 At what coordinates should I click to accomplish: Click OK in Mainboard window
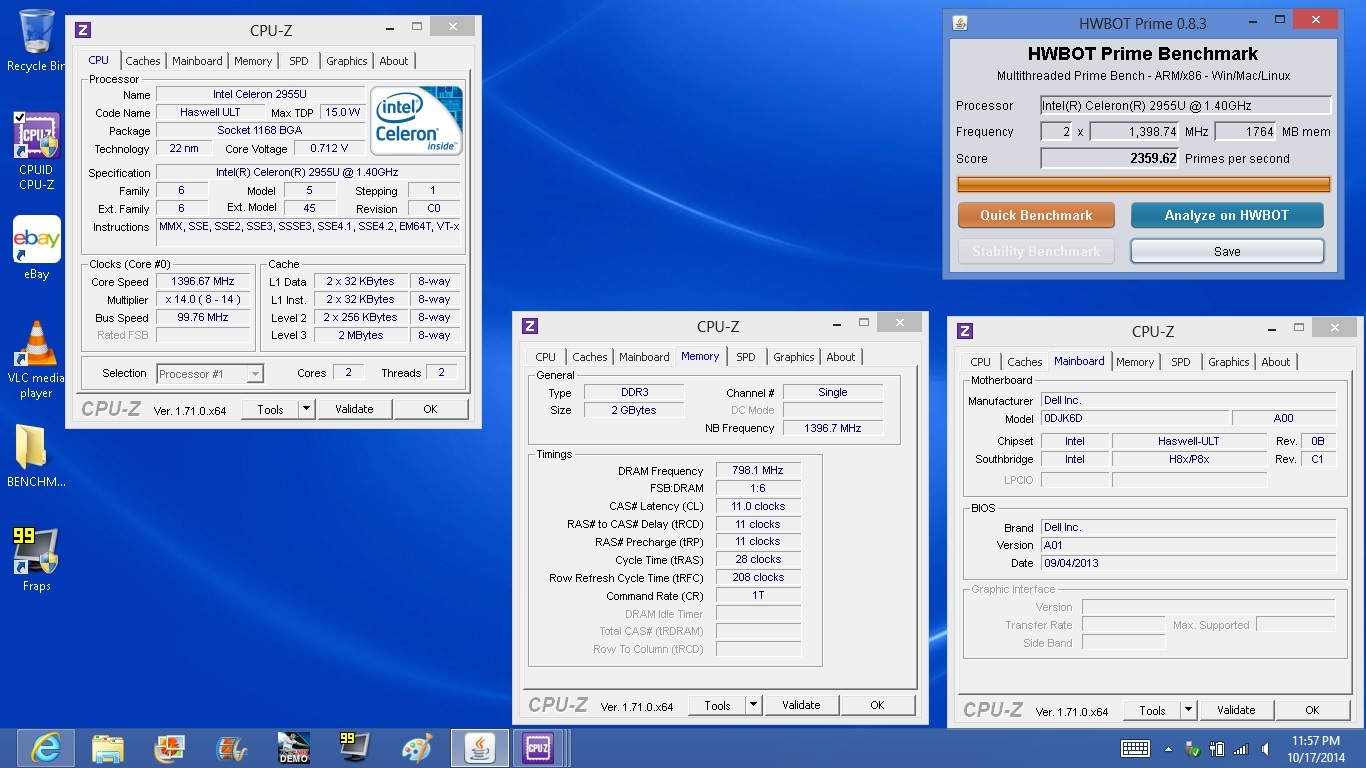click(1312, 710)
